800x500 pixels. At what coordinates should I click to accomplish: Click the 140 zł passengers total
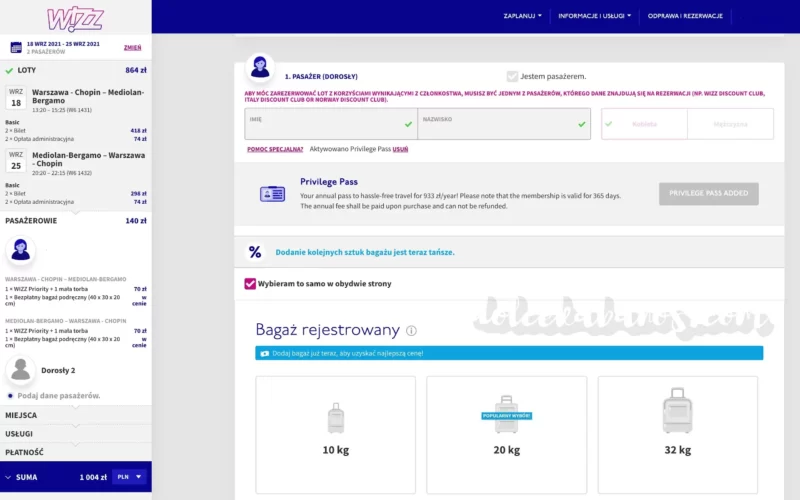pyautogui.click(x=136, y=221)
